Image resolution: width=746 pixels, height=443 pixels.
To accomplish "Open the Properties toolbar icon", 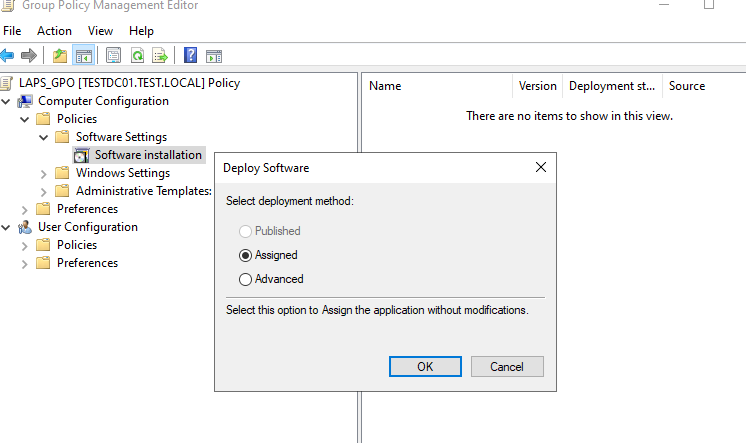I will pos(113,55).
